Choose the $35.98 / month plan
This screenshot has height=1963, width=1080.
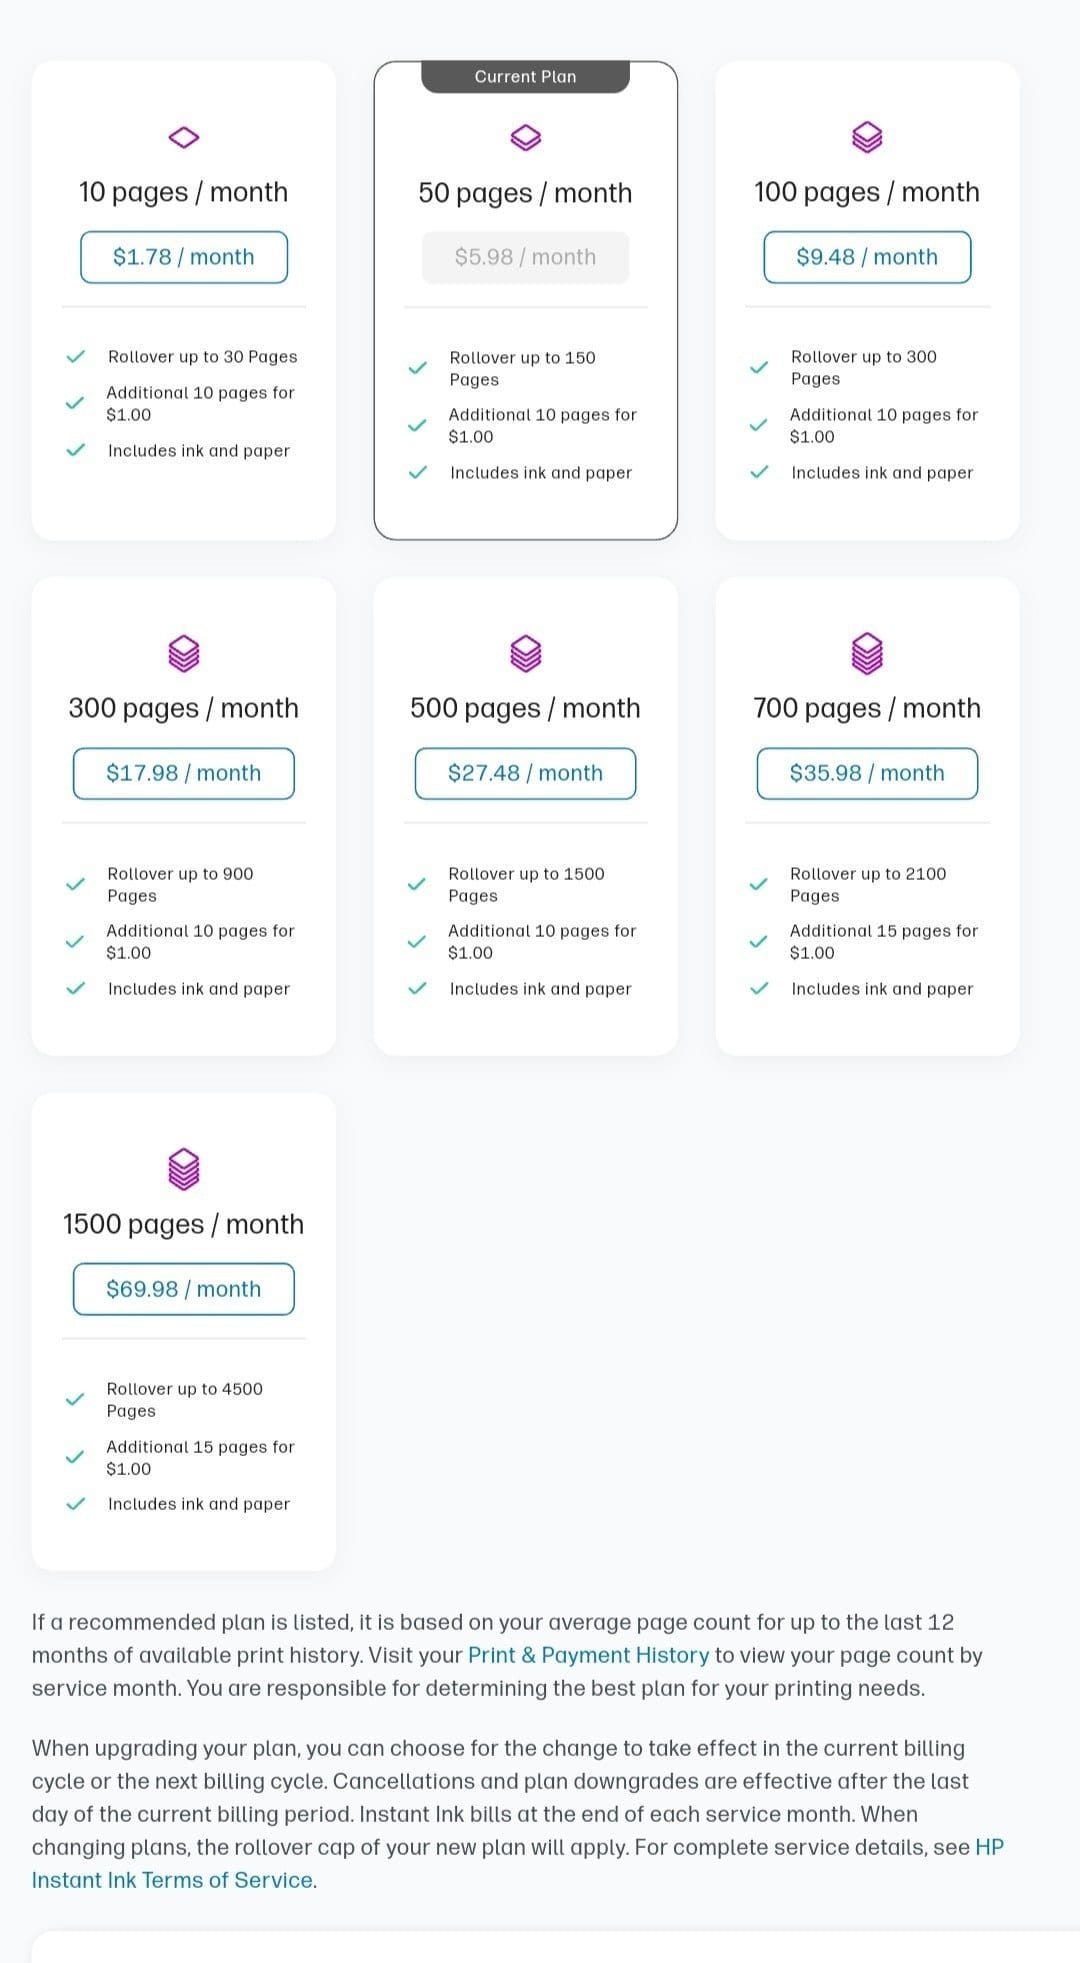click(x=867, y=773)
